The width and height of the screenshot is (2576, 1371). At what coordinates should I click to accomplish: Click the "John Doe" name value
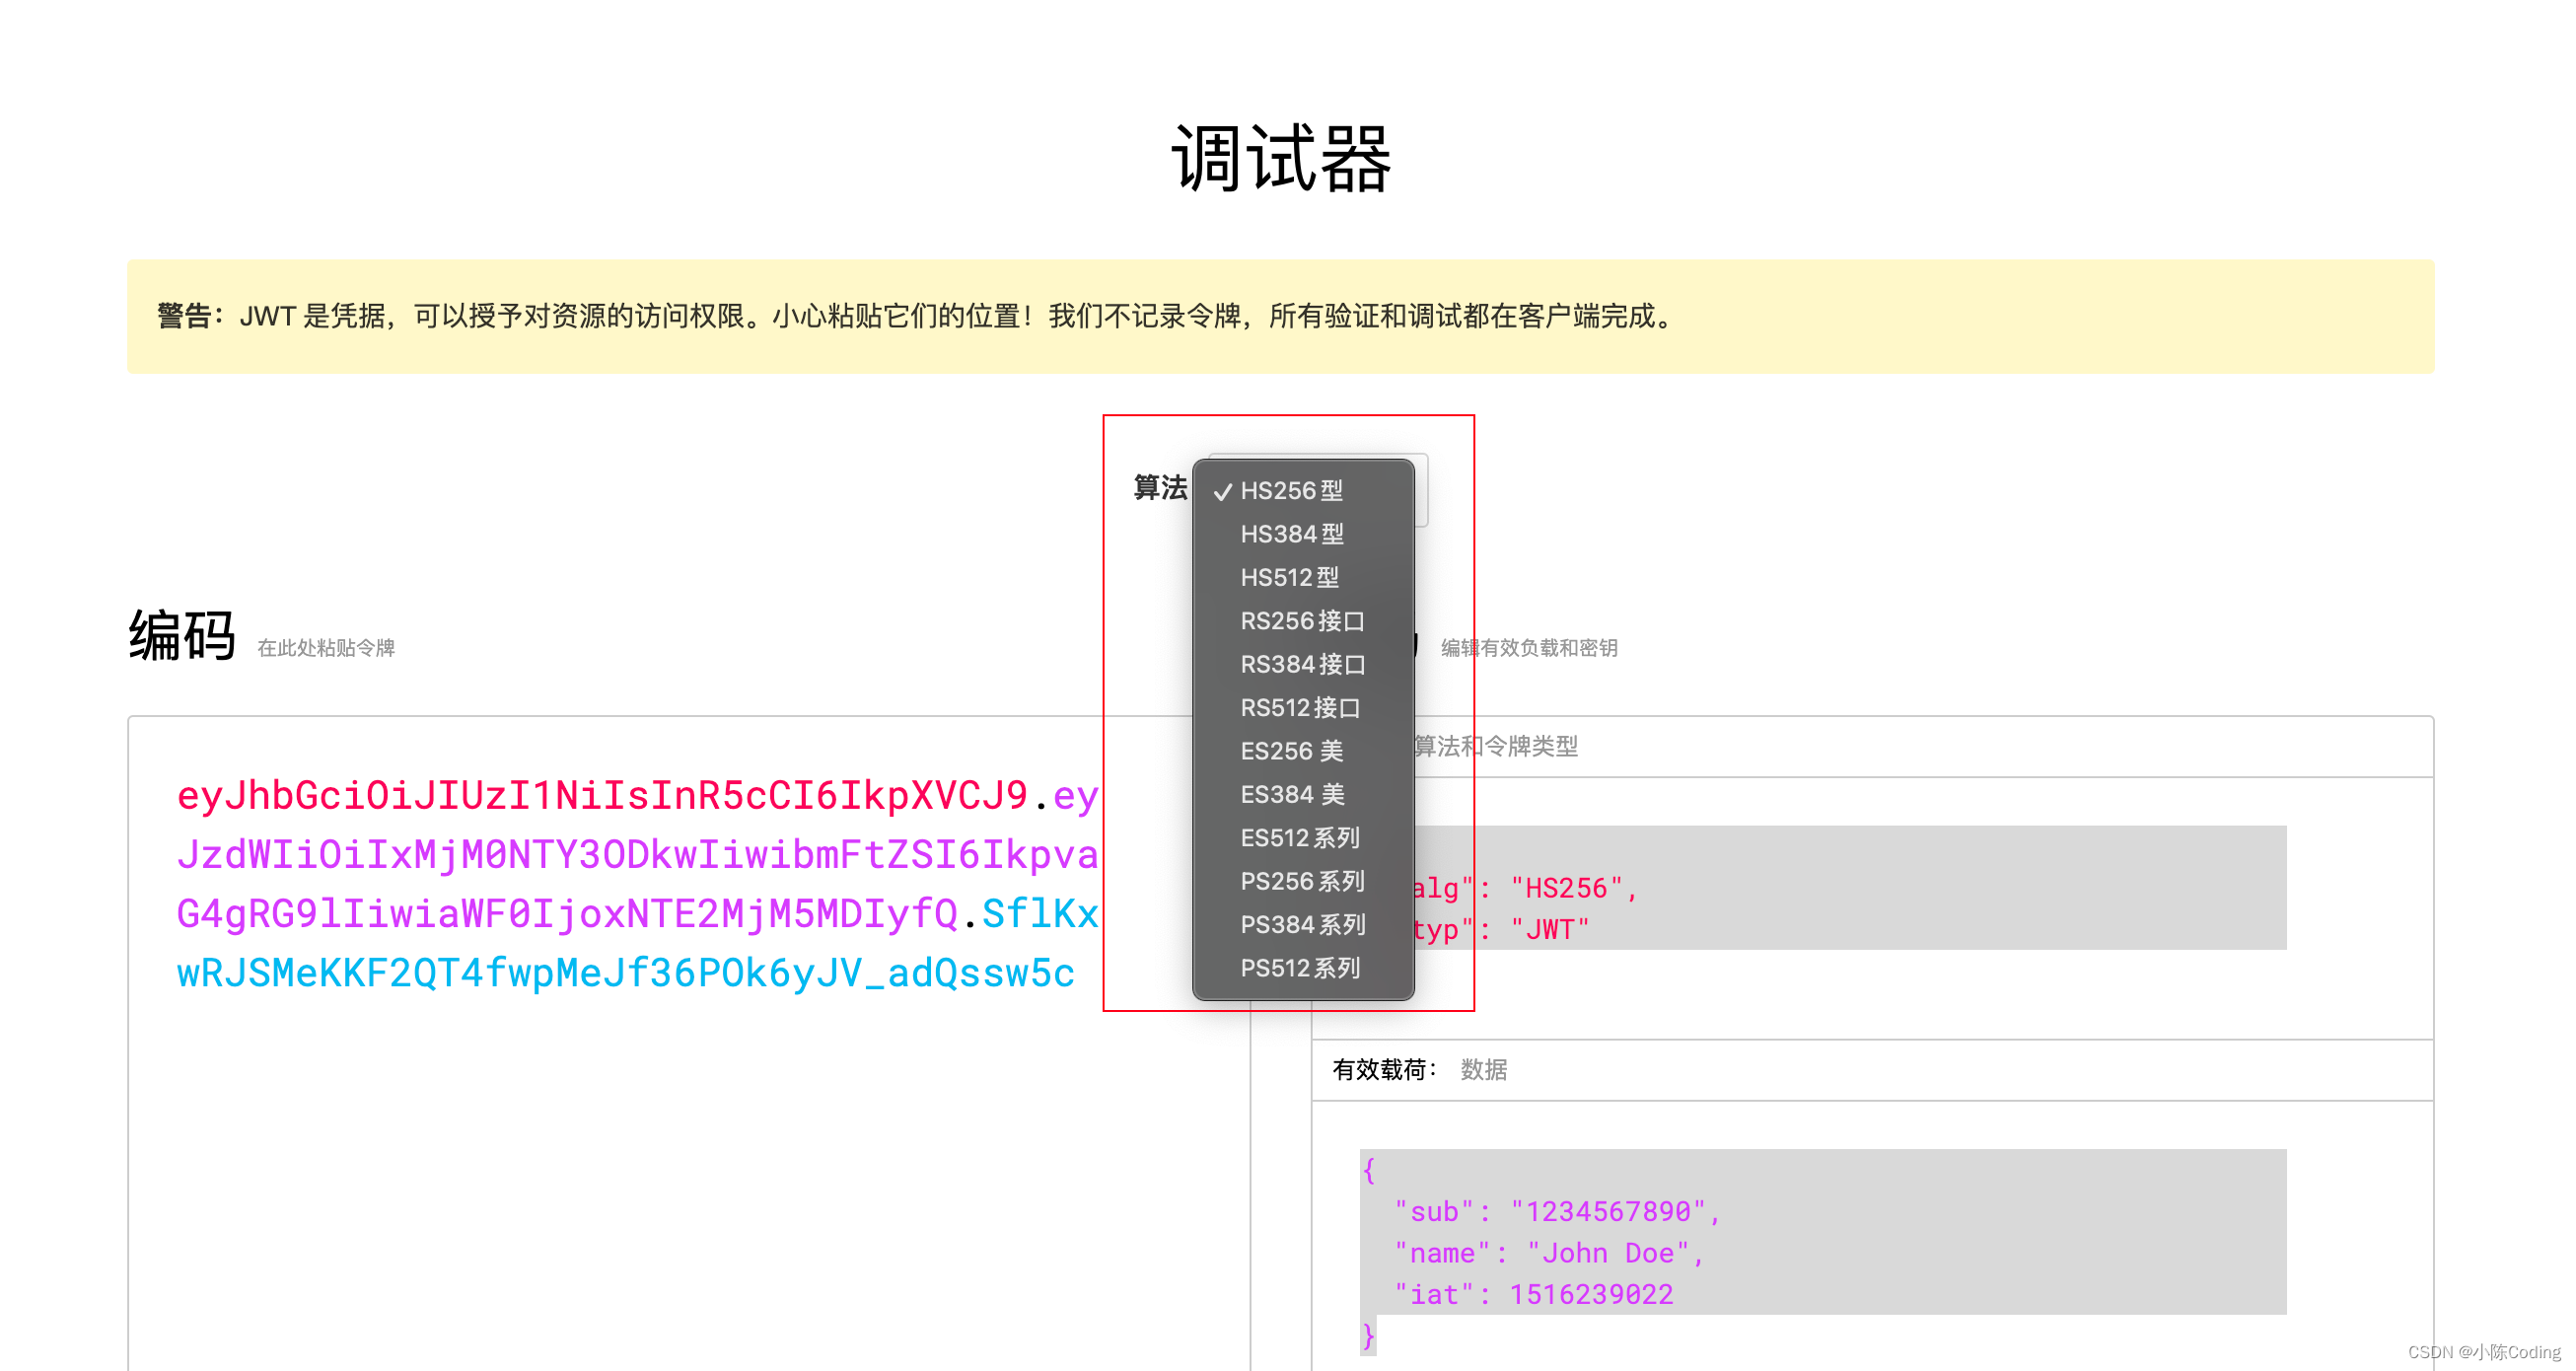[x=1608, y=1253]
